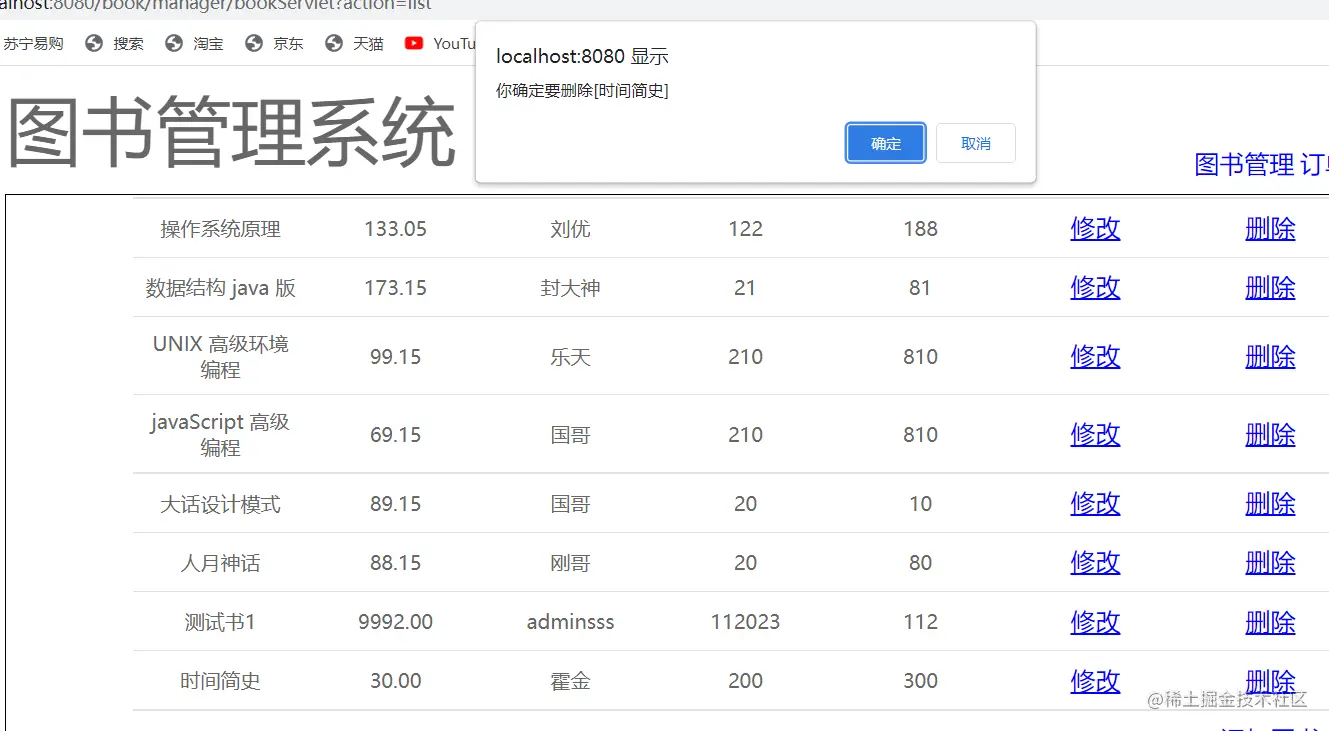Click the author name 刘优
The width and height of the screenshot is (1329, 731).
click(570, 229)
